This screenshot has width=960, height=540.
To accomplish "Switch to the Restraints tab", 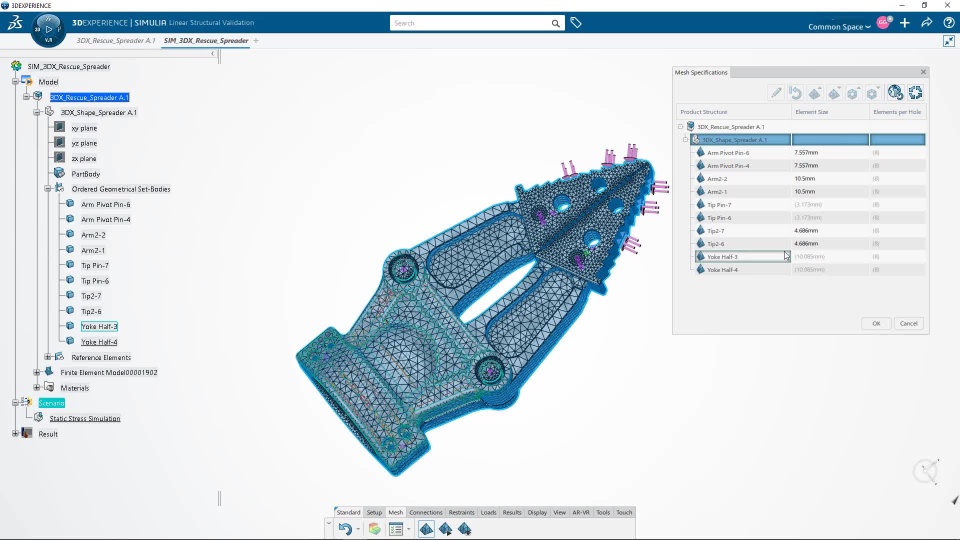I will [x=461, y=512].
